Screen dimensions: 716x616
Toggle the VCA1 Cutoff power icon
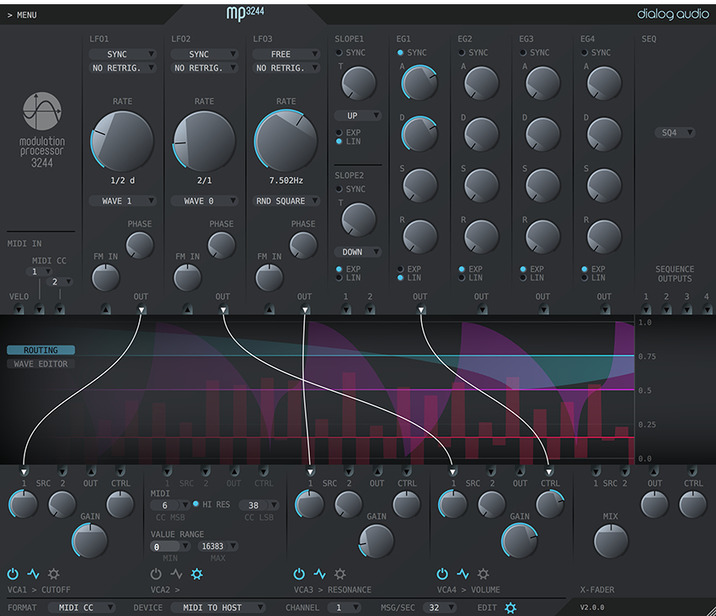pyautogui.click(x=13, y=574)
